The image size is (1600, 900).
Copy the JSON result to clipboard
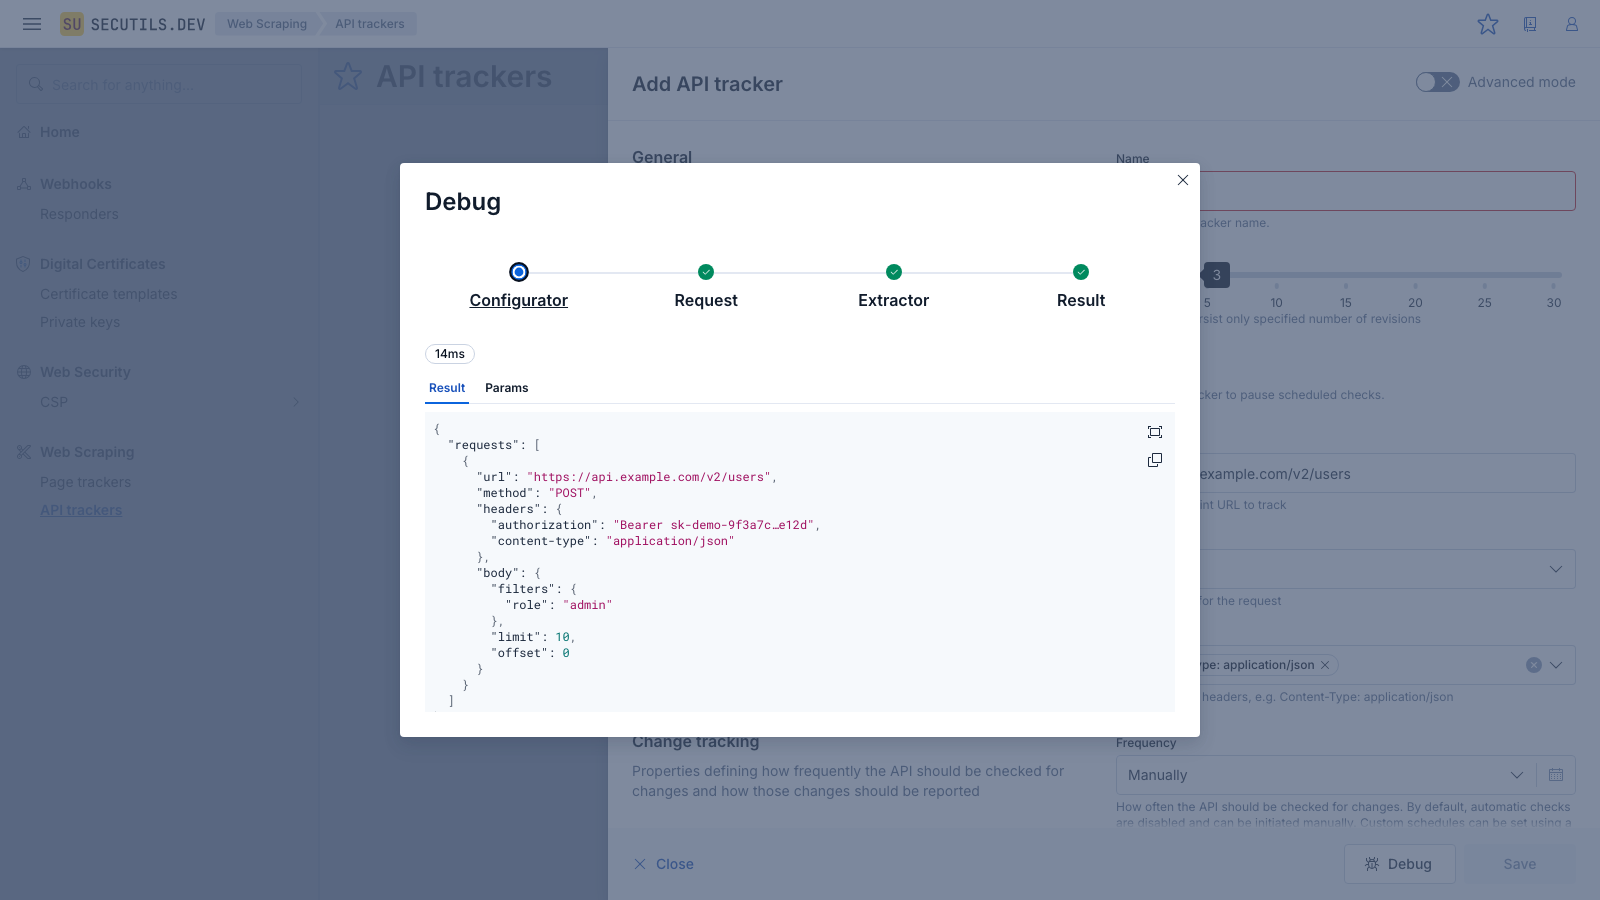(1155, 460)
